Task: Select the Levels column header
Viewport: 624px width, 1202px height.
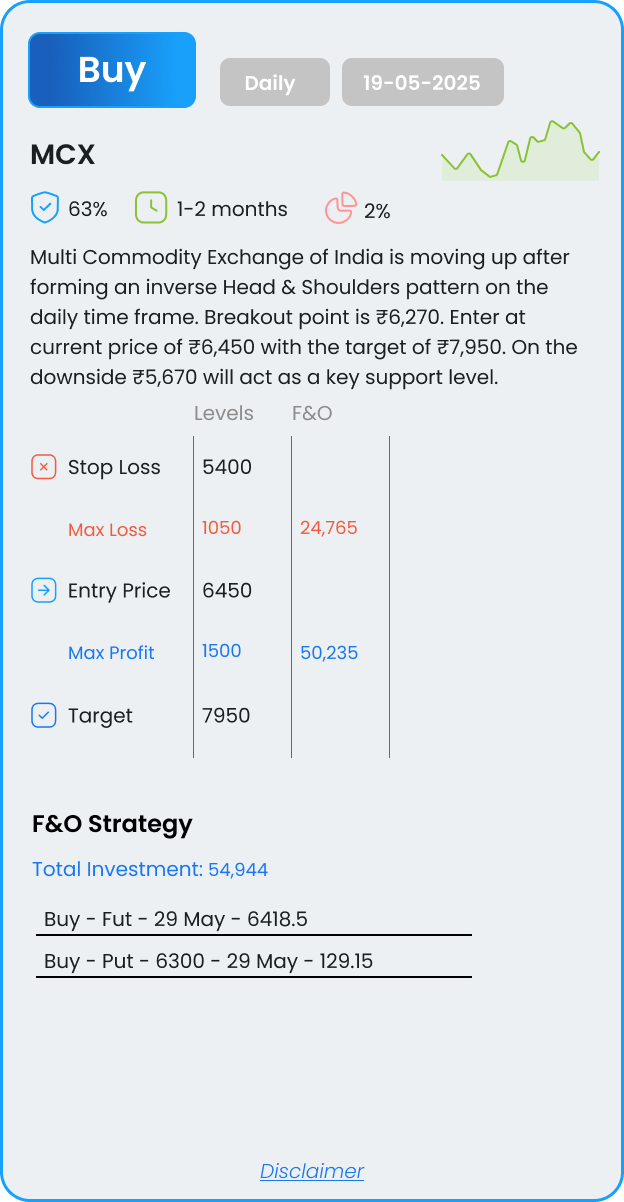Action: (224, 413)
